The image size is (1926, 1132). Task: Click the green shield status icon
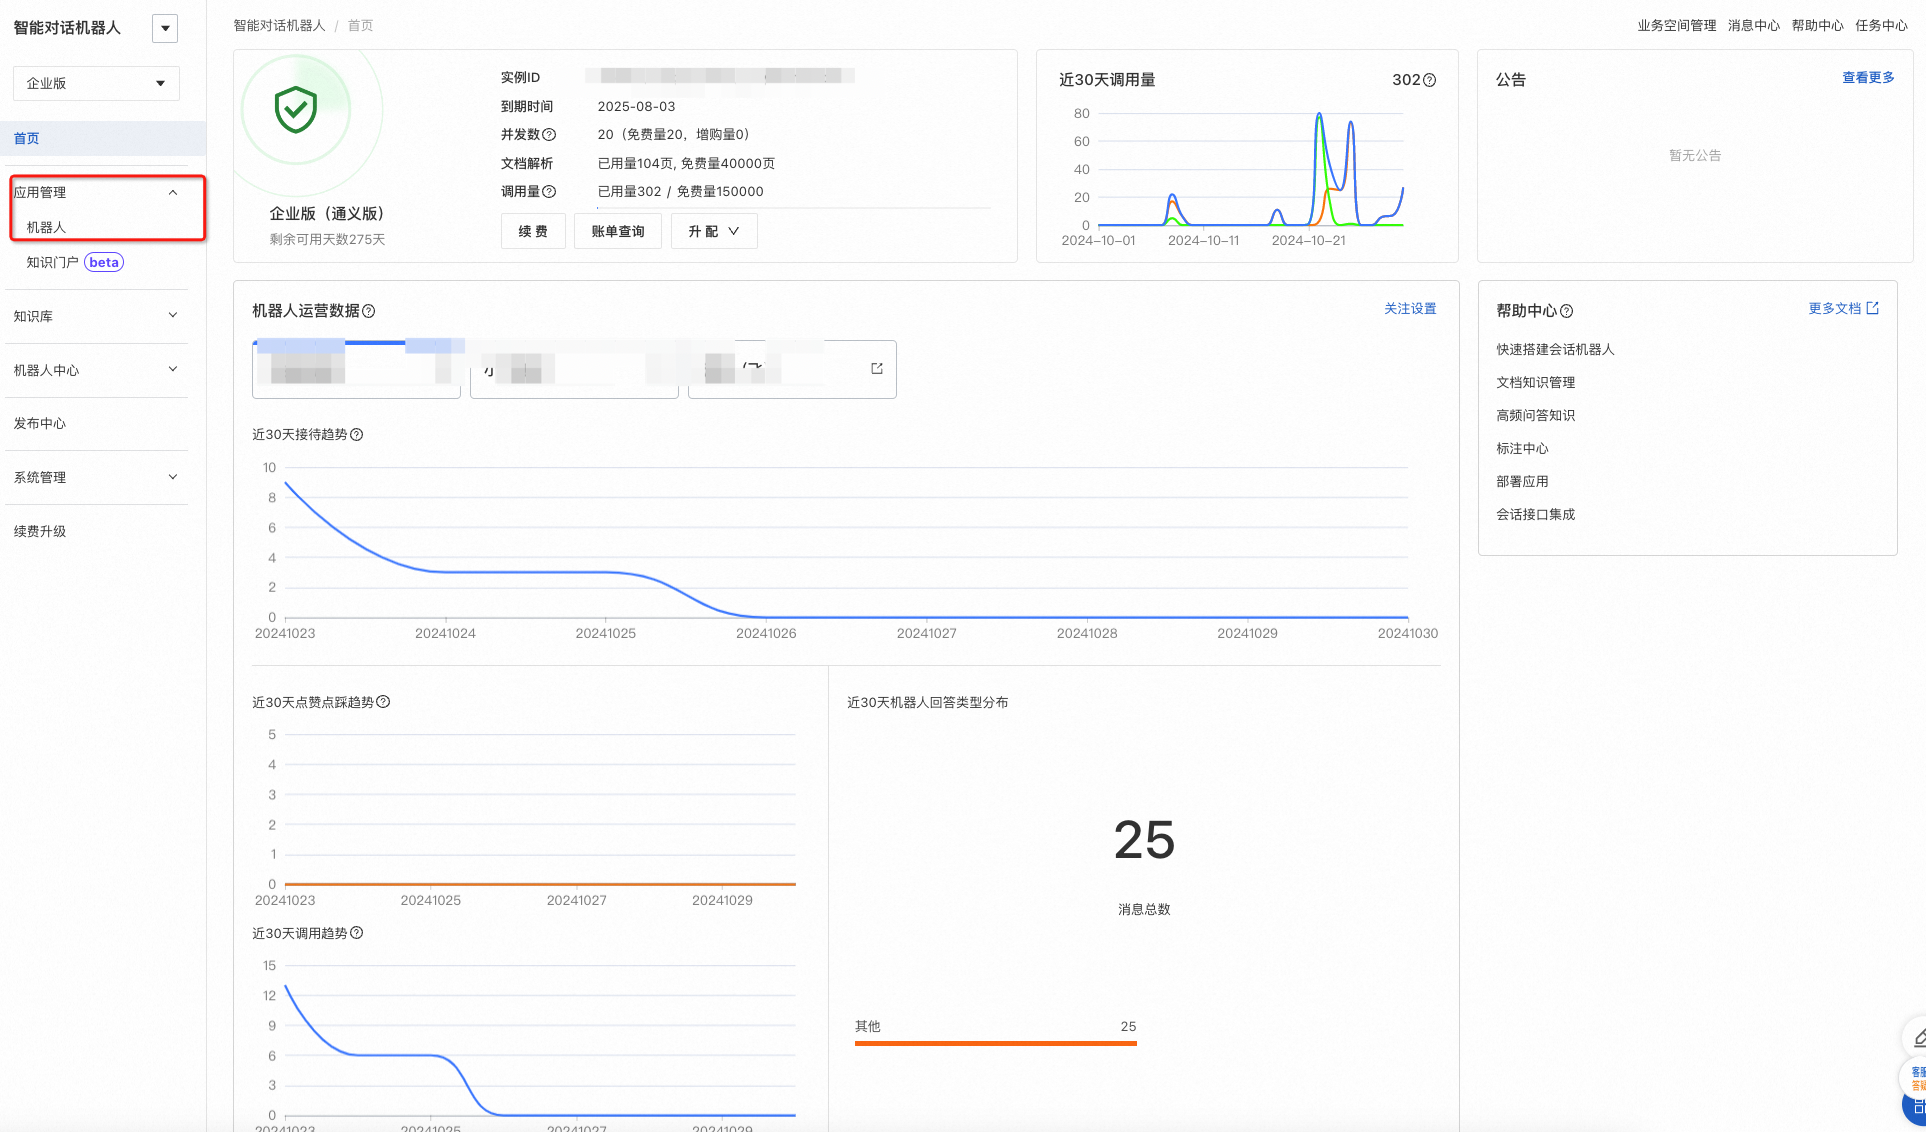click(x=296, y=110)
